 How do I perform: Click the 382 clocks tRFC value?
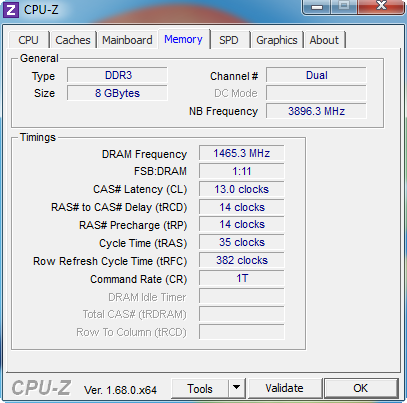[242, 260]
